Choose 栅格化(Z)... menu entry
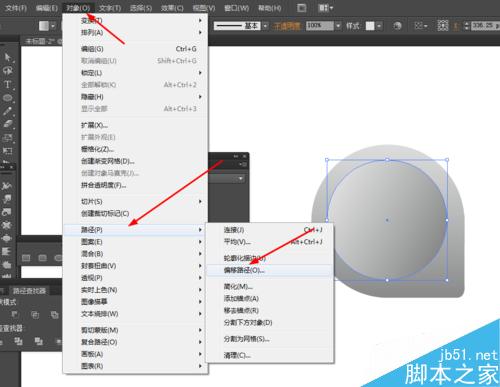Screen dimensions: 500x387 tap(136, 149)
